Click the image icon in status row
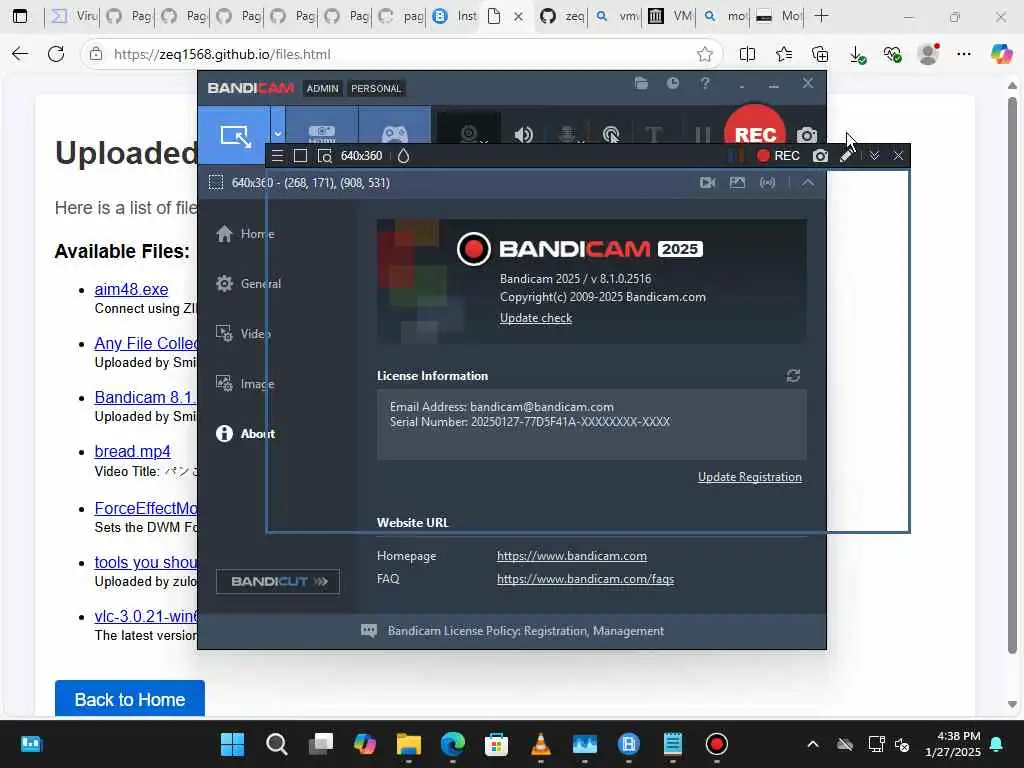Screen dimensions: 1024x768 (737, 182)
